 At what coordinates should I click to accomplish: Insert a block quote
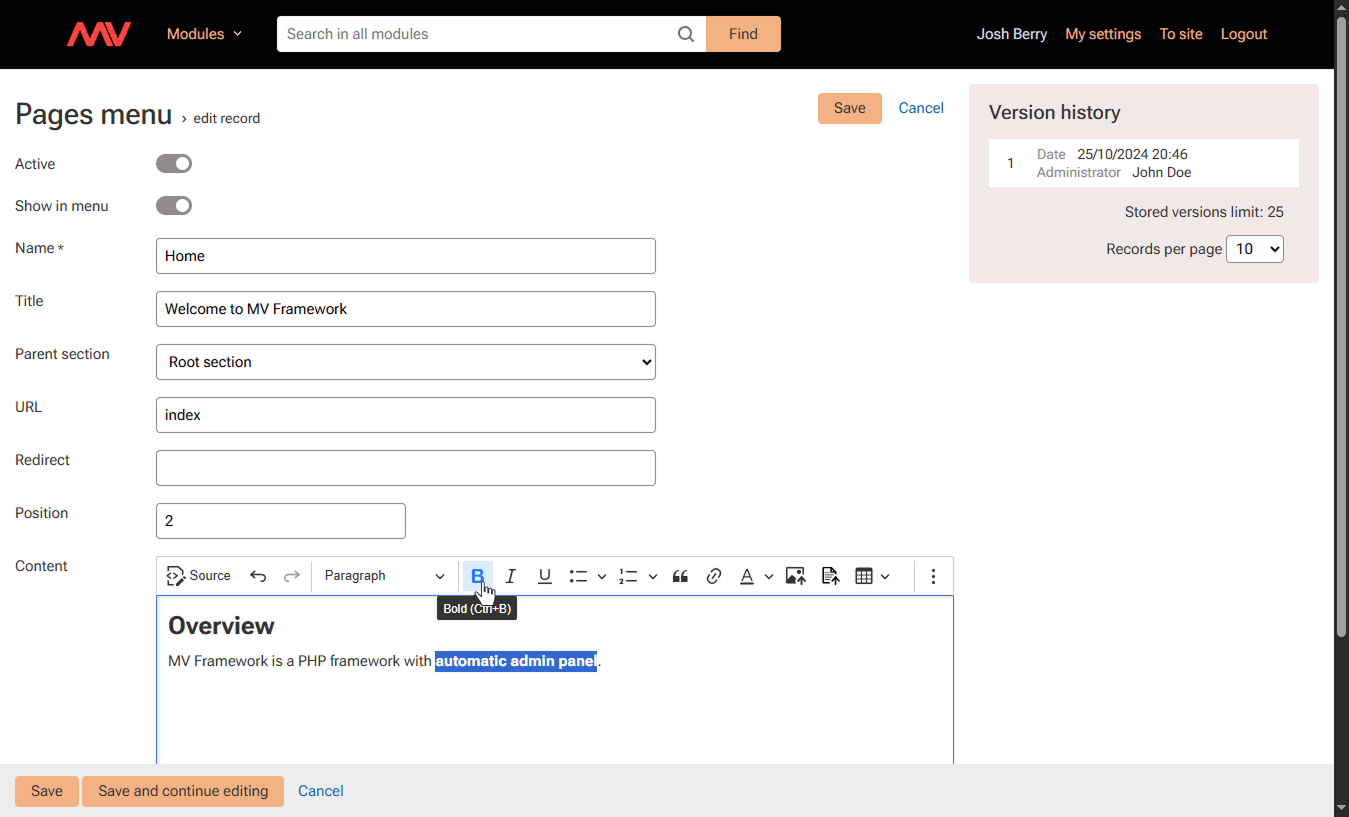(680, 576)
